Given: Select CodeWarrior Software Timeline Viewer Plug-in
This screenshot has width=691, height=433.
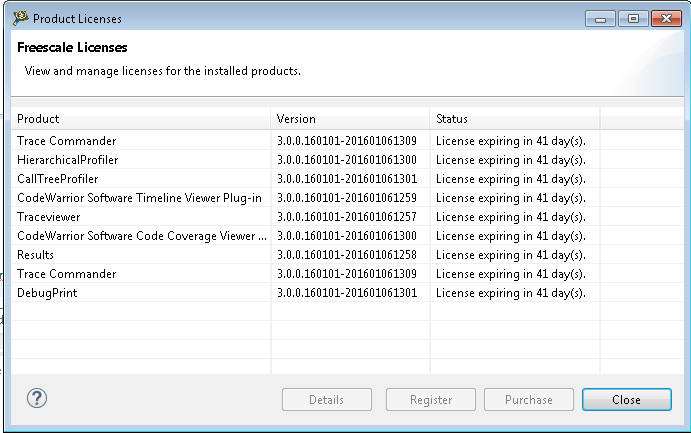Looking at the screenshot, I should click(139, 198).
